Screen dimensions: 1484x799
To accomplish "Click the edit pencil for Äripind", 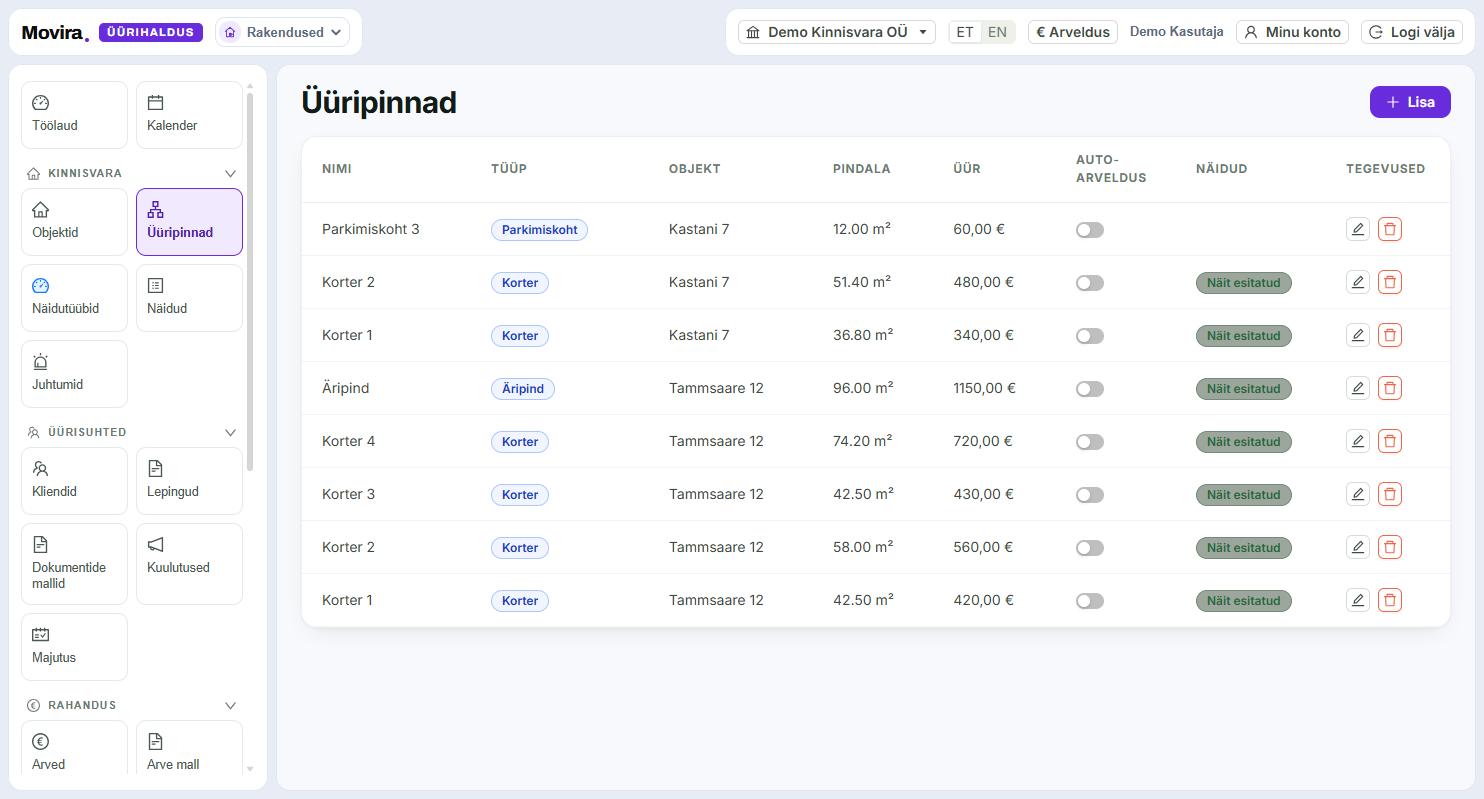I will [1357, 388].
